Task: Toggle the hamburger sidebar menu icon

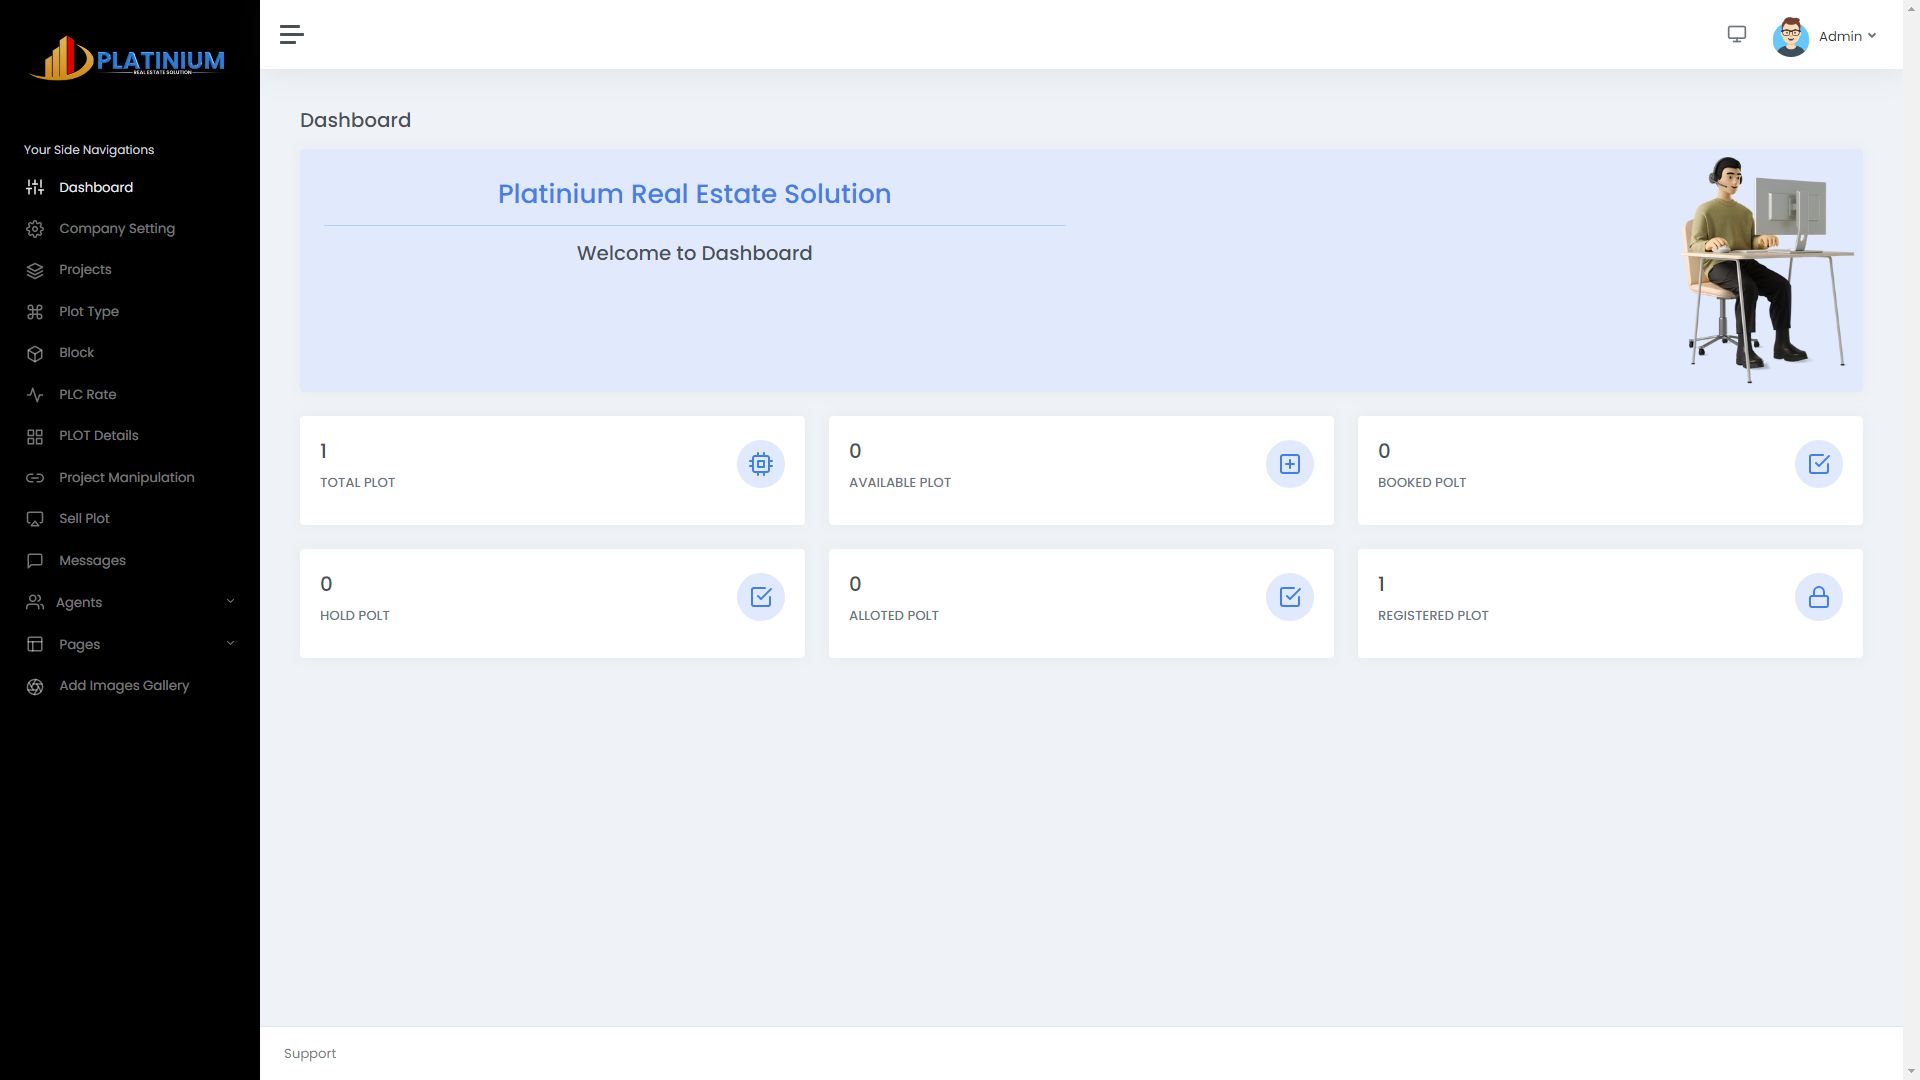Action: click(291, 35)
